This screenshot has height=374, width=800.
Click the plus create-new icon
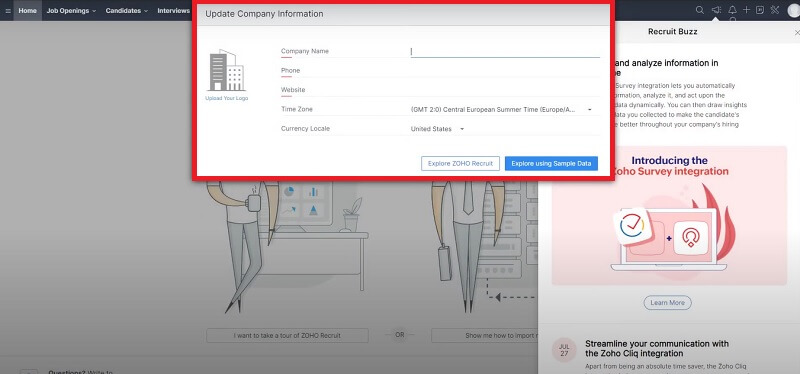coord(746,10)
